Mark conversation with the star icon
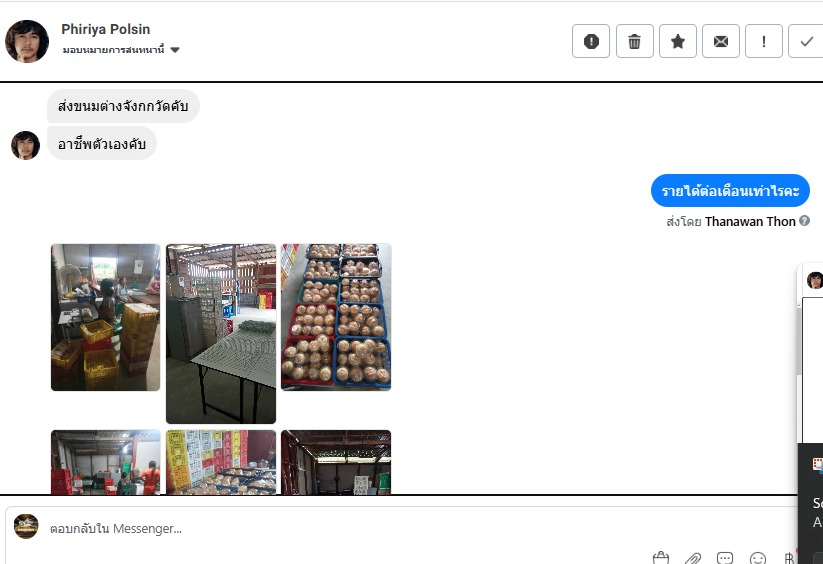 pyautogui.click(x=678, y=41)
